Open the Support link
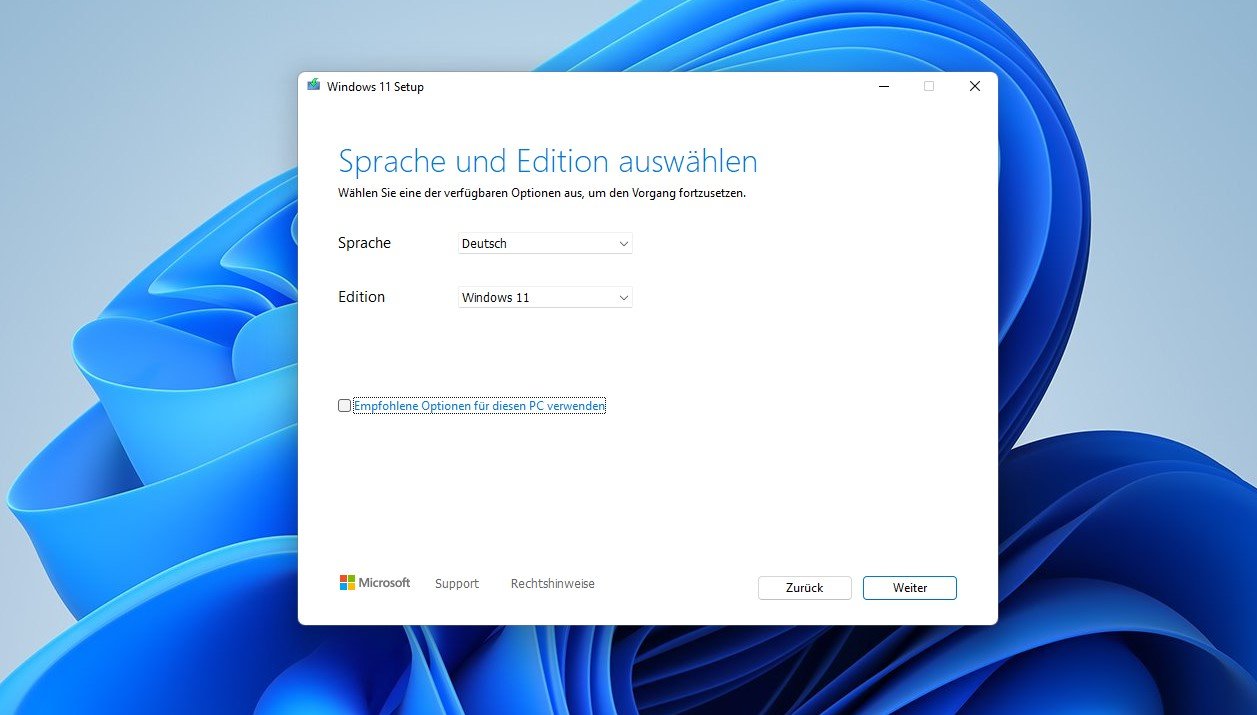The height and width of the screenshot is (715, 1257). [456, 583]
